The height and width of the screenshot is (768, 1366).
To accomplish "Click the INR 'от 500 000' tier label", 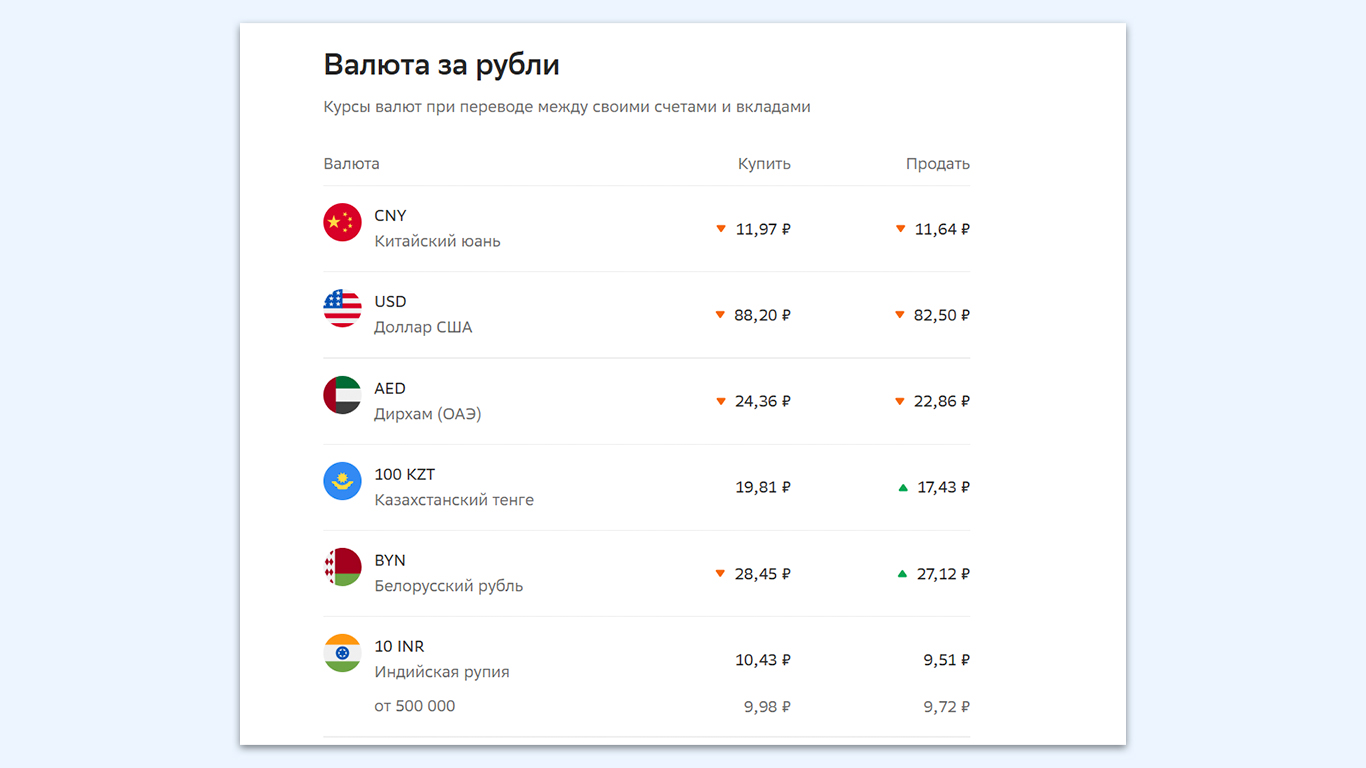I will point(415,706).
